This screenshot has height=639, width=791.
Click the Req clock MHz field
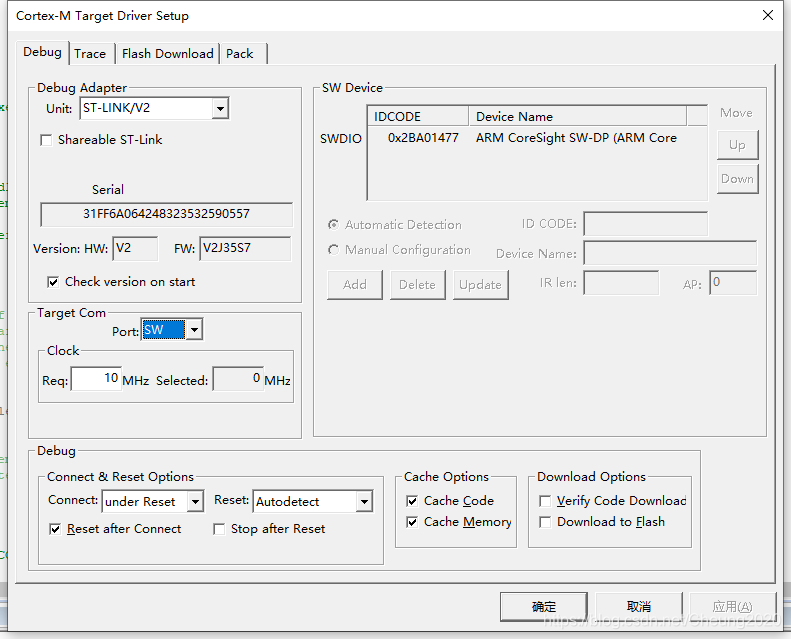(96, 379)
